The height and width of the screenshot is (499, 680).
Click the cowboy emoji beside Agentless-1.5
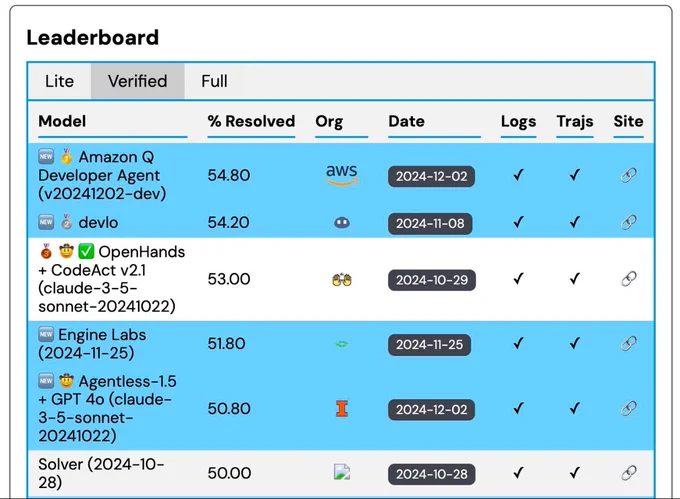(66, 381)
